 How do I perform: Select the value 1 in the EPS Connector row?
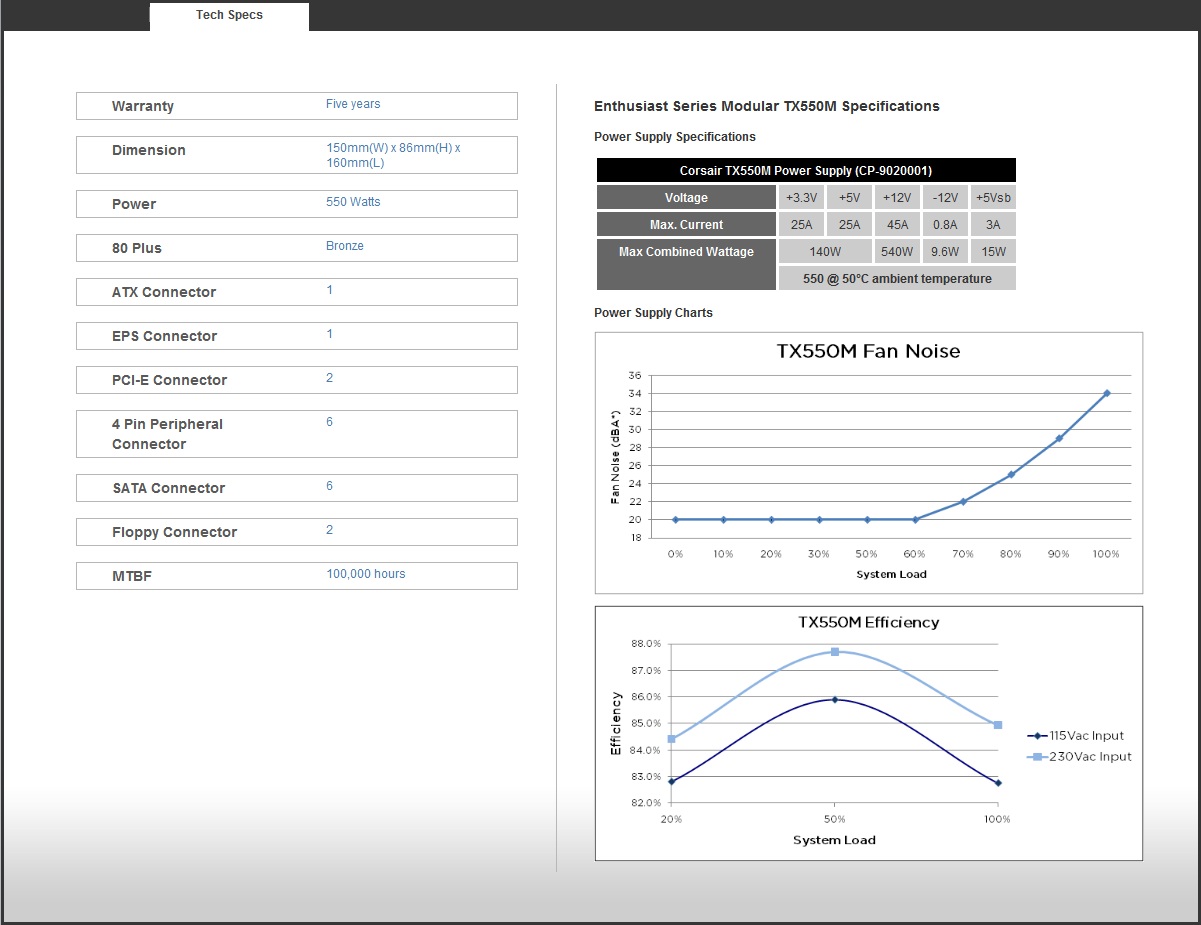coord(330,334)
